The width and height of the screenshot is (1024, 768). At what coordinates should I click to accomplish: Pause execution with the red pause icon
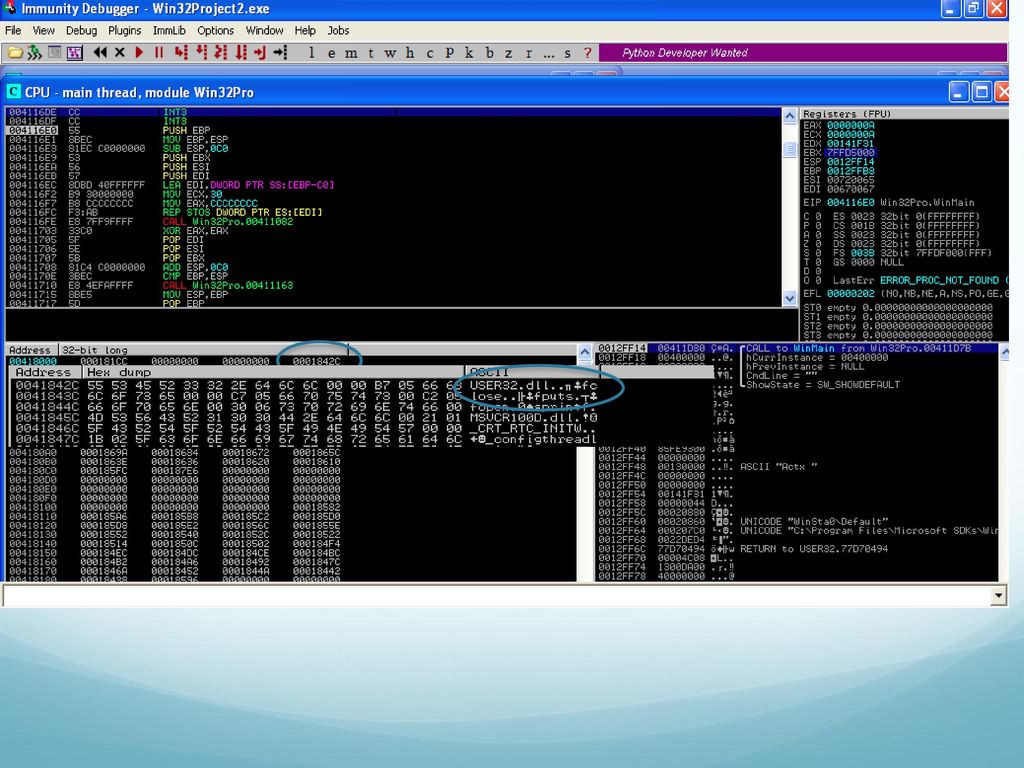click(159, 52)
